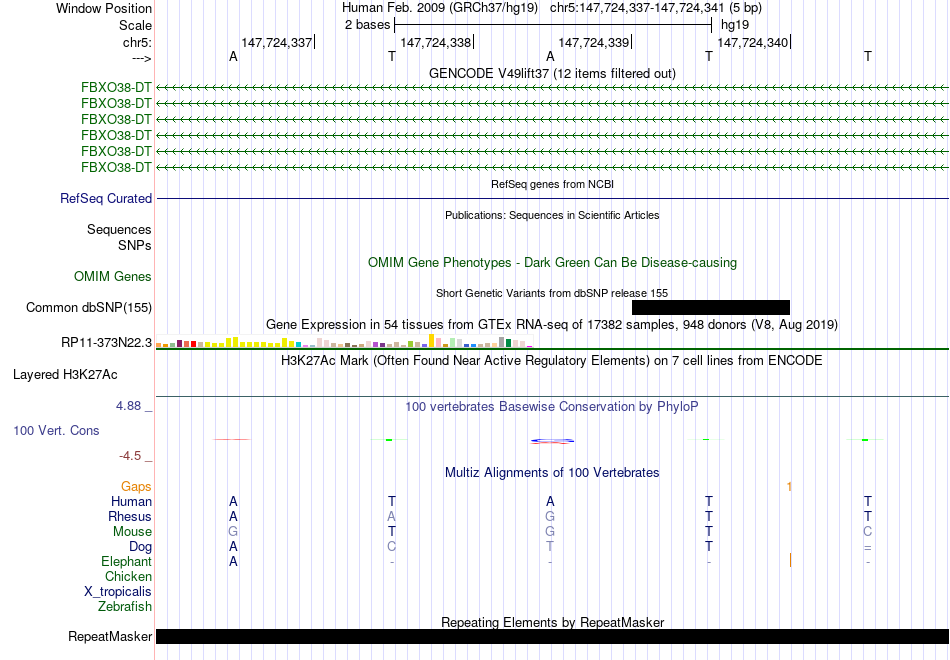Click the -4.5 PhyloP lower scale value
This screenshot has height=660, width=950.
click(x=130, y=456)
